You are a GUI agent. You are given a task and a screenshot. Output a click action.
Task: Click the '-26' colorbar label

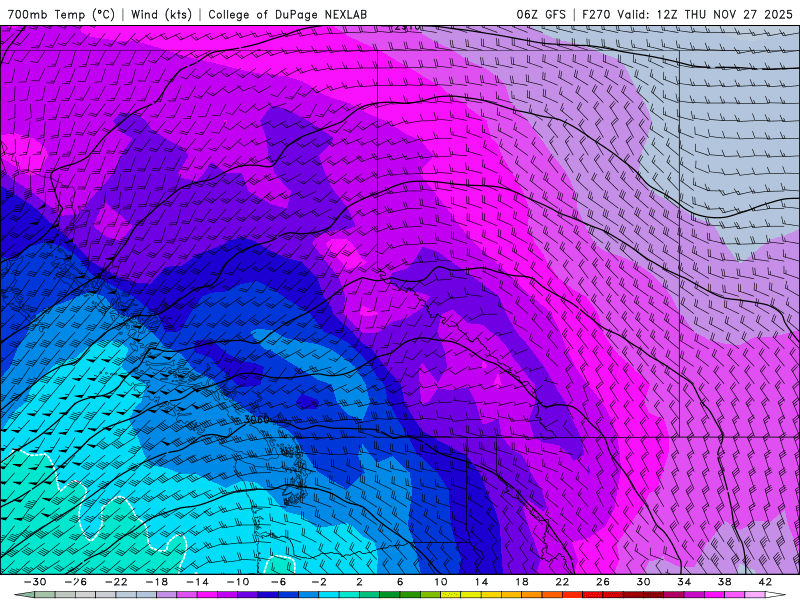76,582
